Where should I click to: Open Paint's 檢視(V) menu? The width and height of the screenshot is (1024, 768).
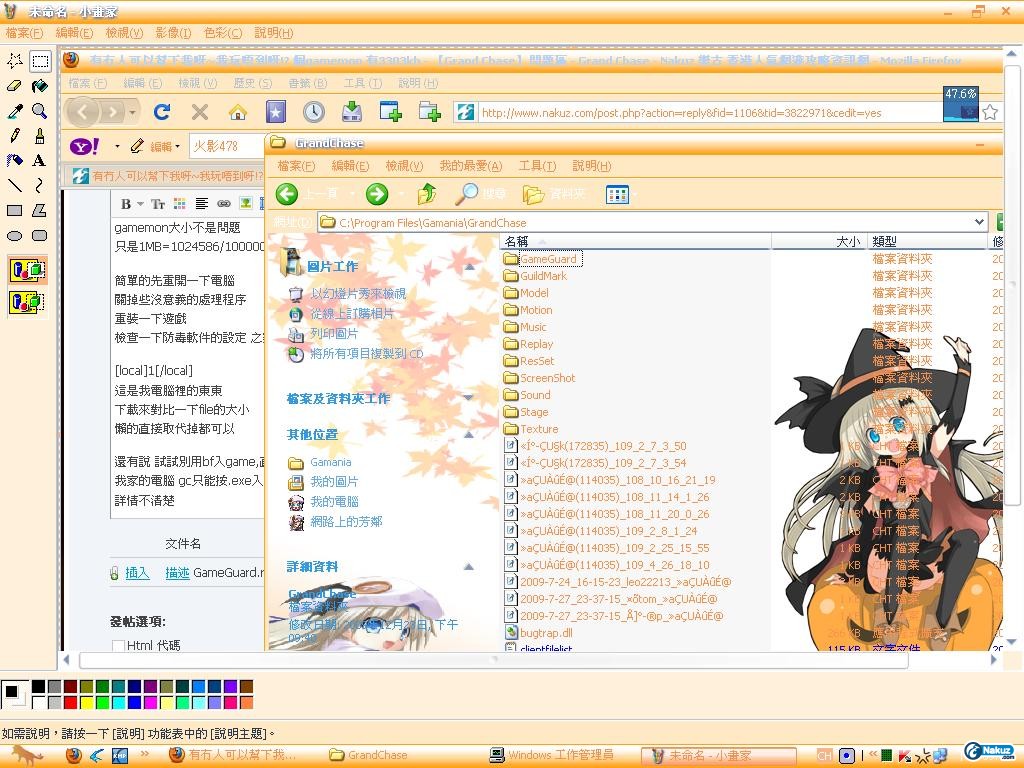click(124, 33)
